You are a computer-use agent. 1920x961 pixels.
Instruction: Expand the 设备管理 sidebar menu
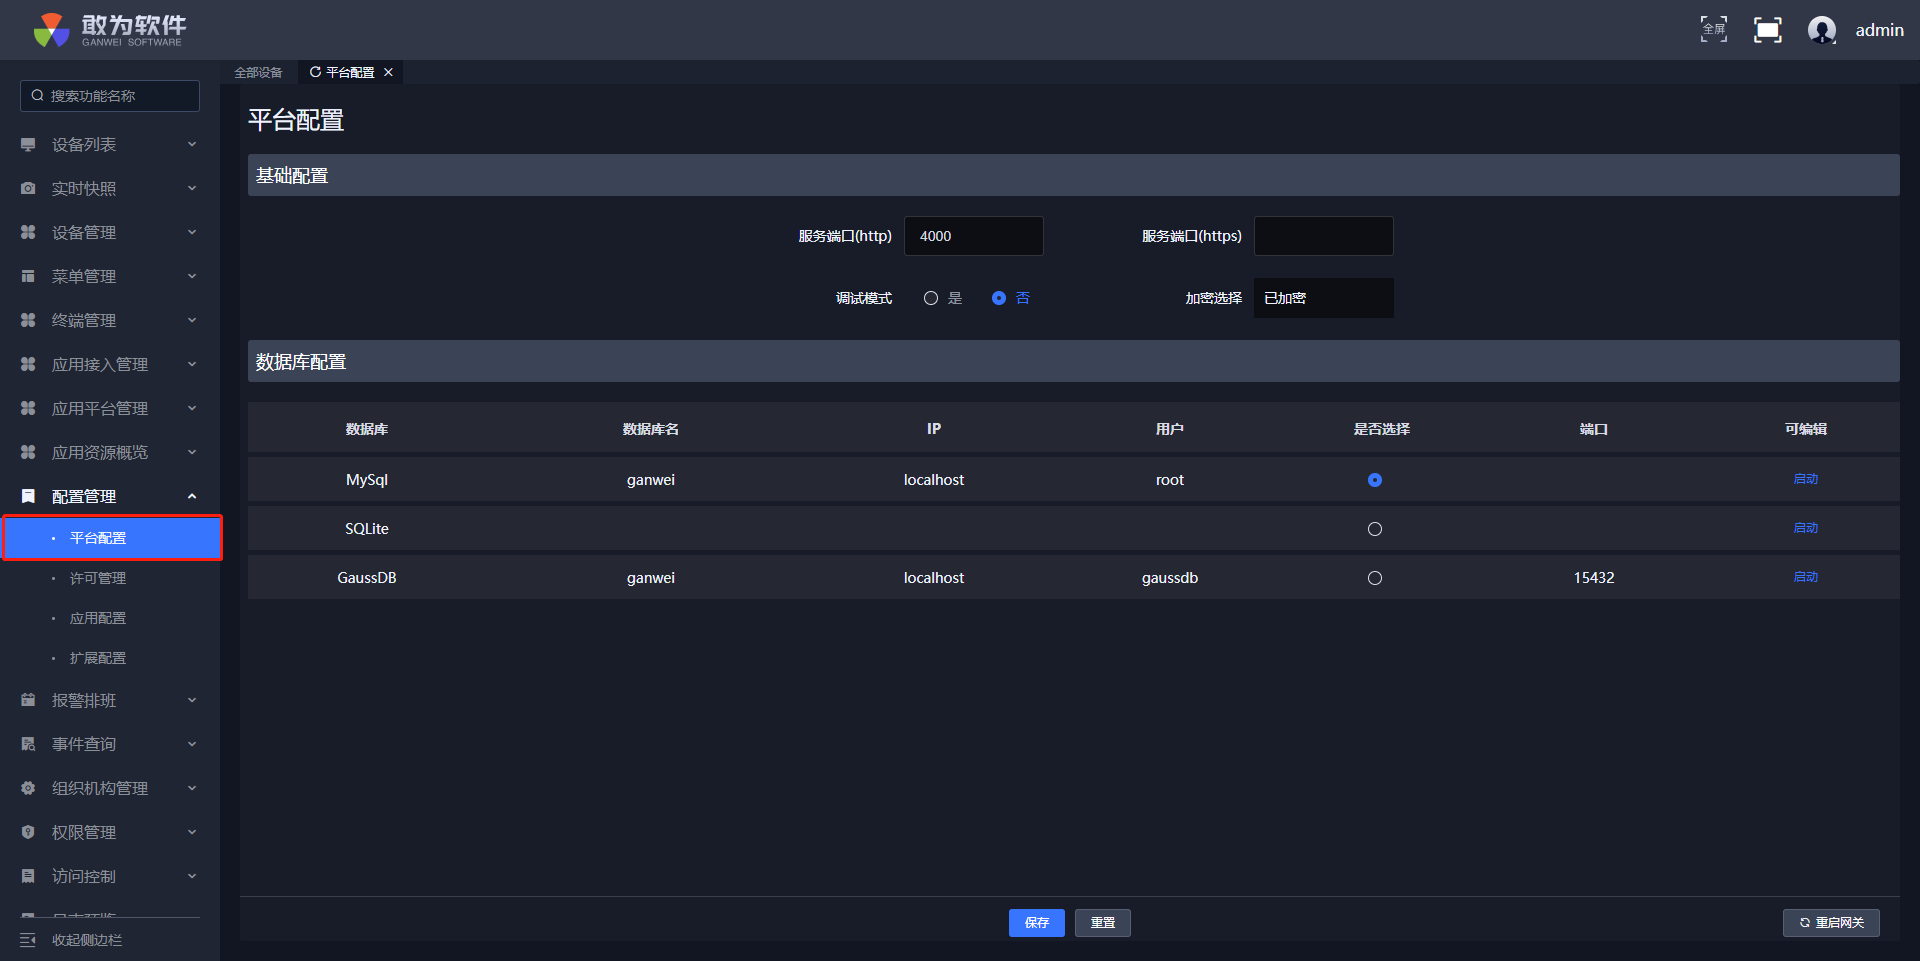[x=110, y=233]
